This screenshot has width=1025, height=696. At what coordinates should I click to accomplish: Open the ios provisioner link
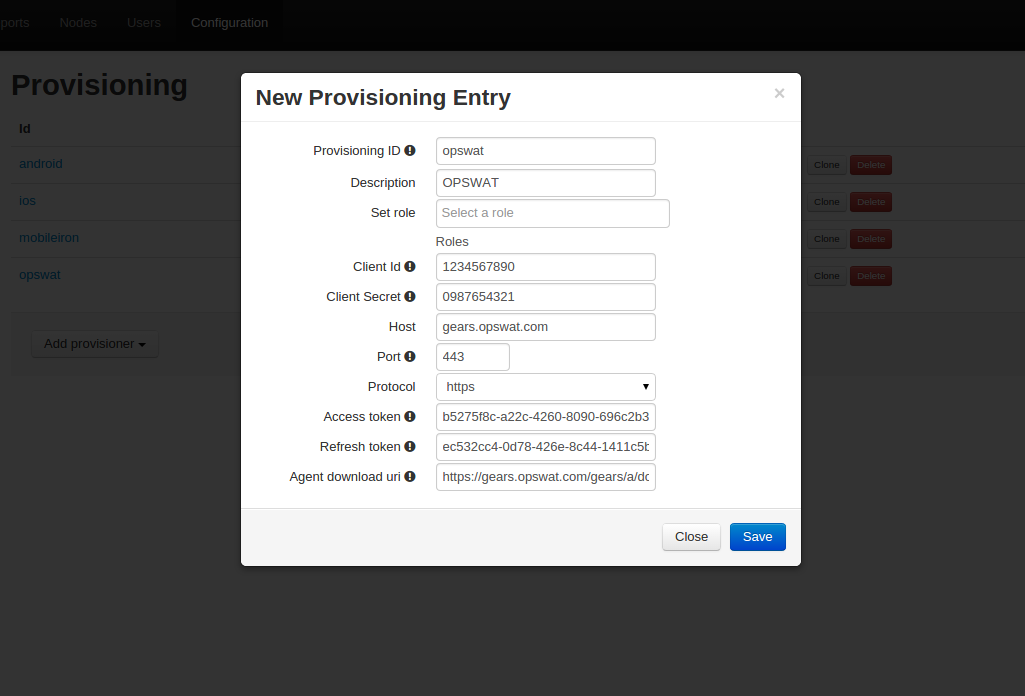point(27,201)
